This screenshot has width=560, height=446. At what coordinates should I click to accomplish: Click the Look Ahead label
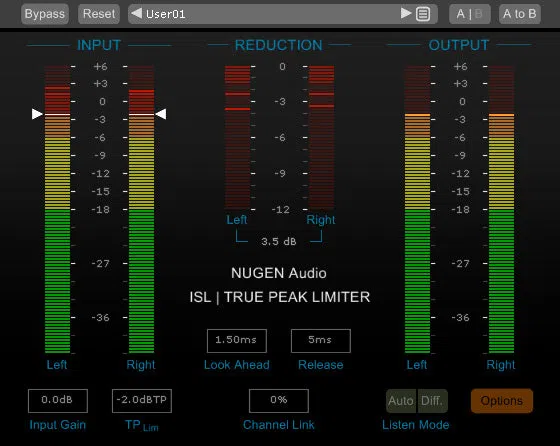[236, 365]
